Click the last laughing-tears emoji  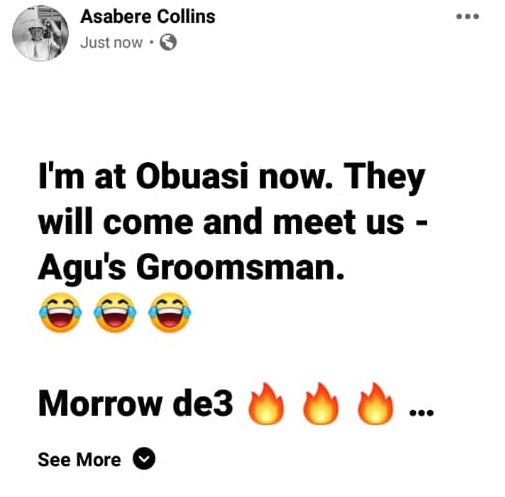(170, 312)
